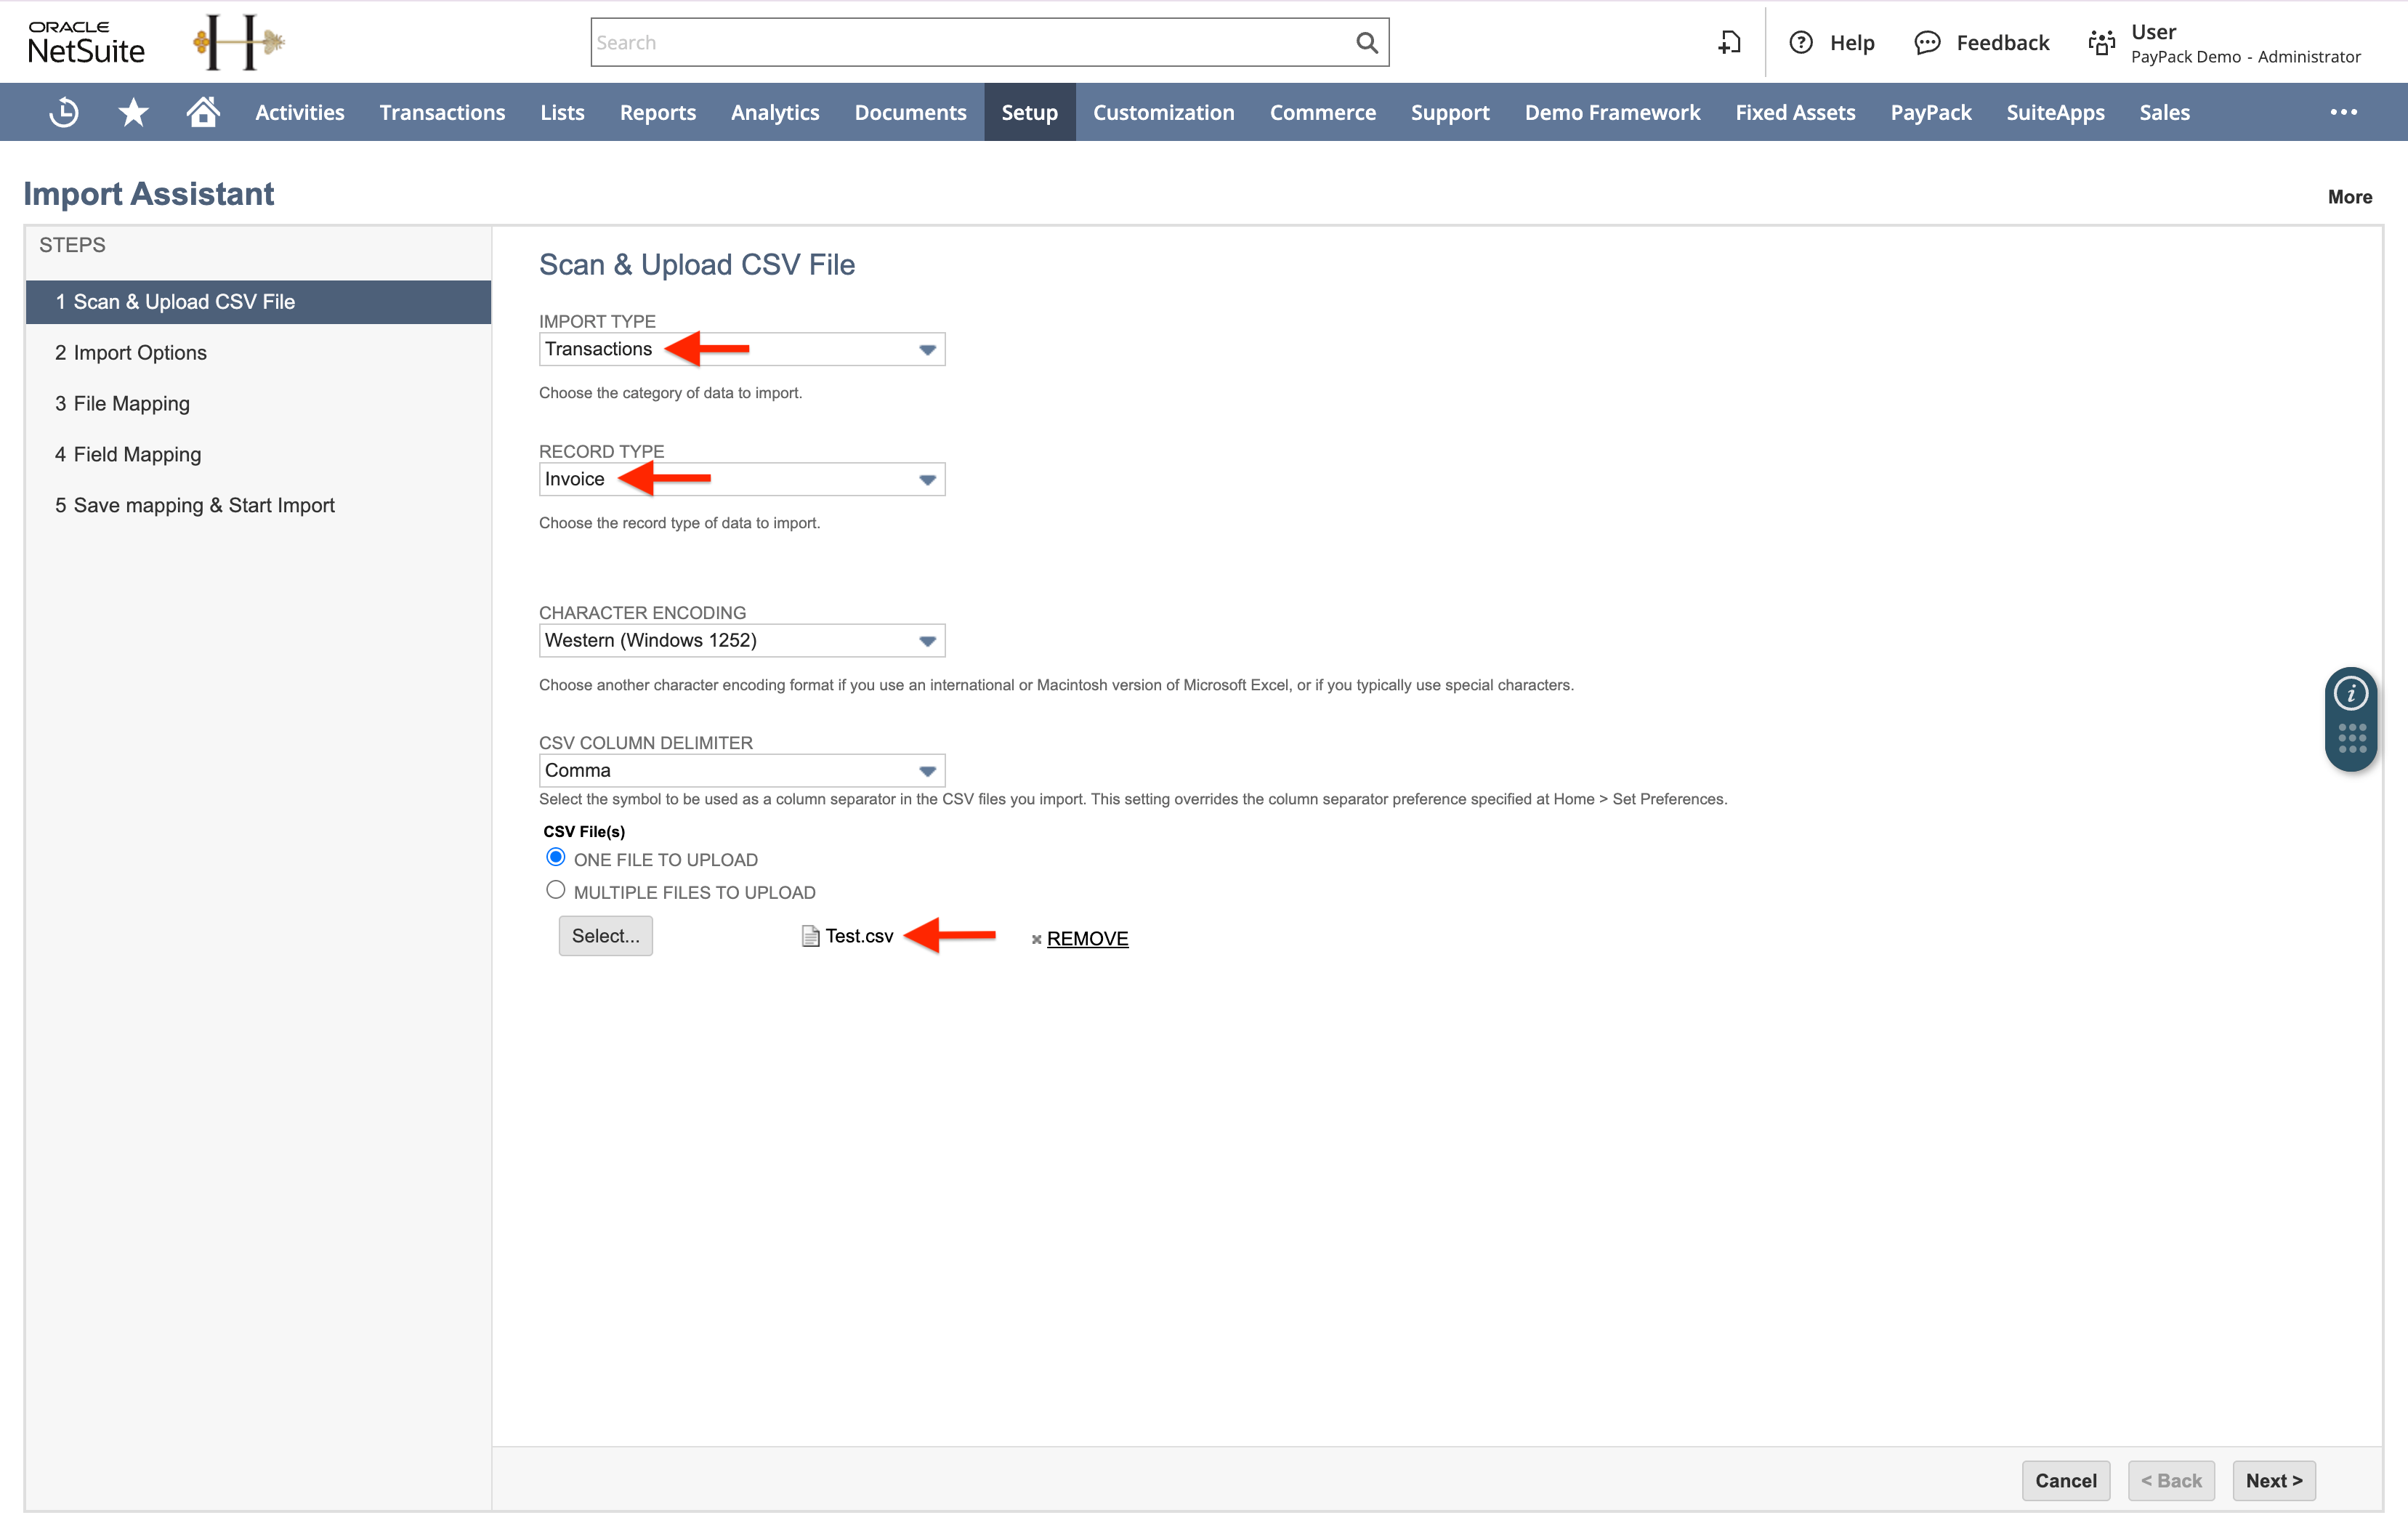The width and height of the screenshot is (2408, 1539).
Task: Open the PayPack navigation menu
Action: click(x=1930, y=112)
